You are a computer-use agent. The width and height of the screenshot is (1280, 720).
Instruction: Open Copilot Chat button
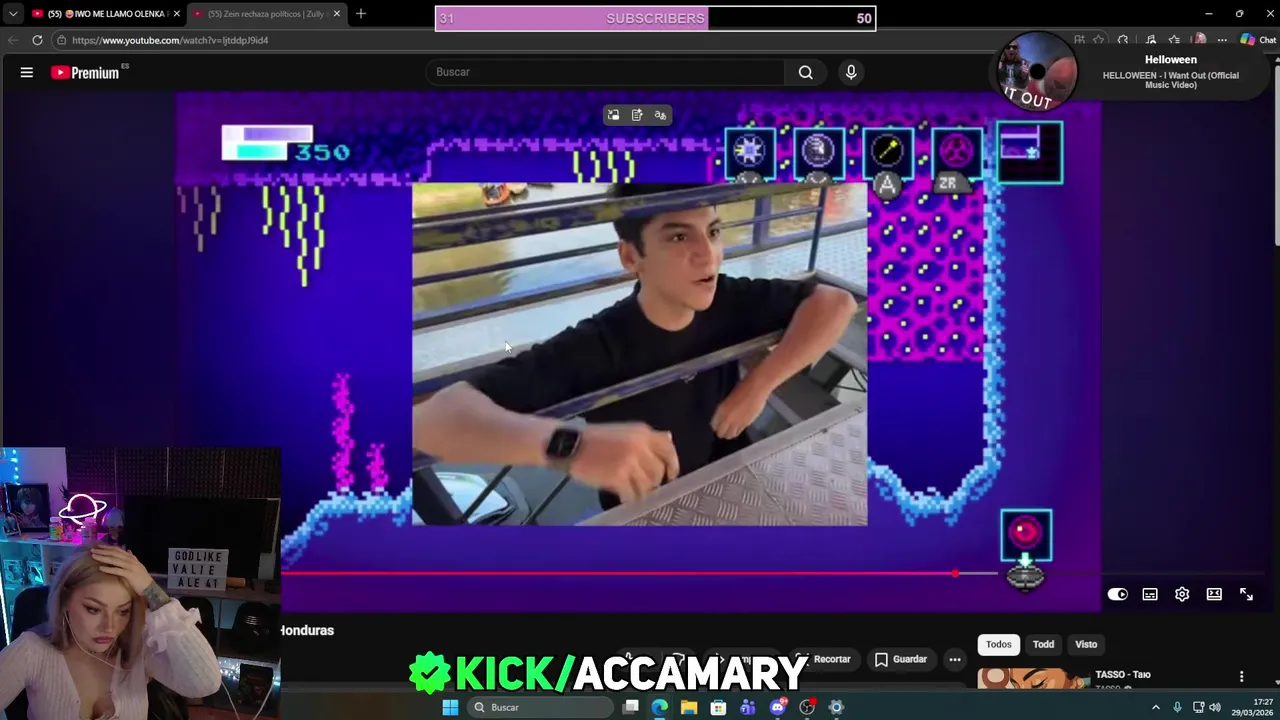point(1258,40)
